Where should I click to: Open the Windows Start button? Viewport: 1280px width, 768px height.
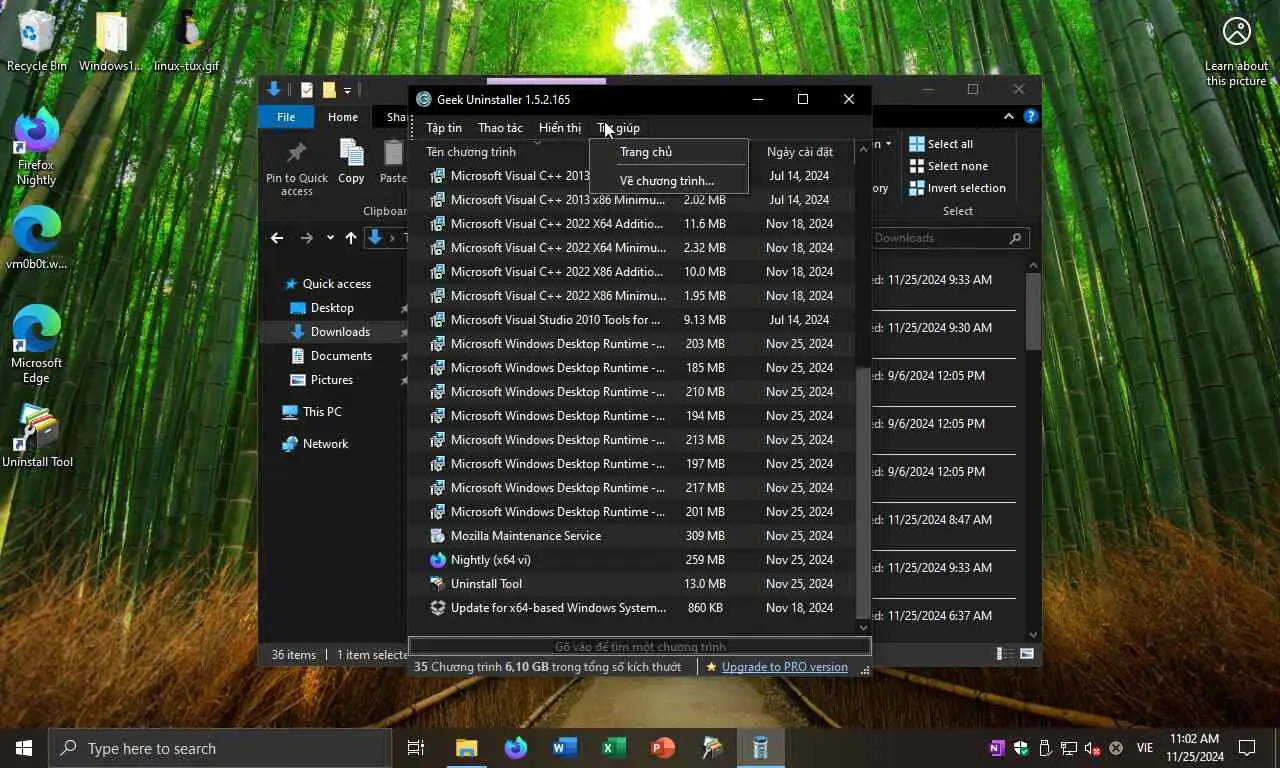tap(24, 748)
